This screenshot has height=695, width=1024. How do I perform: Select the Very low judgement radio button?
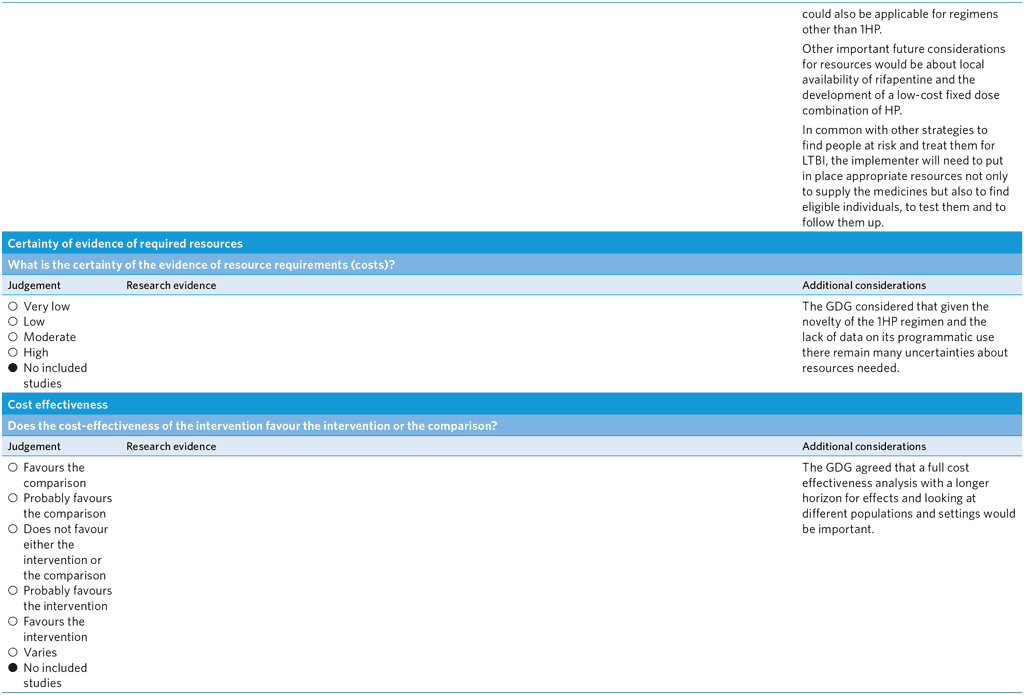coord(11,306)
